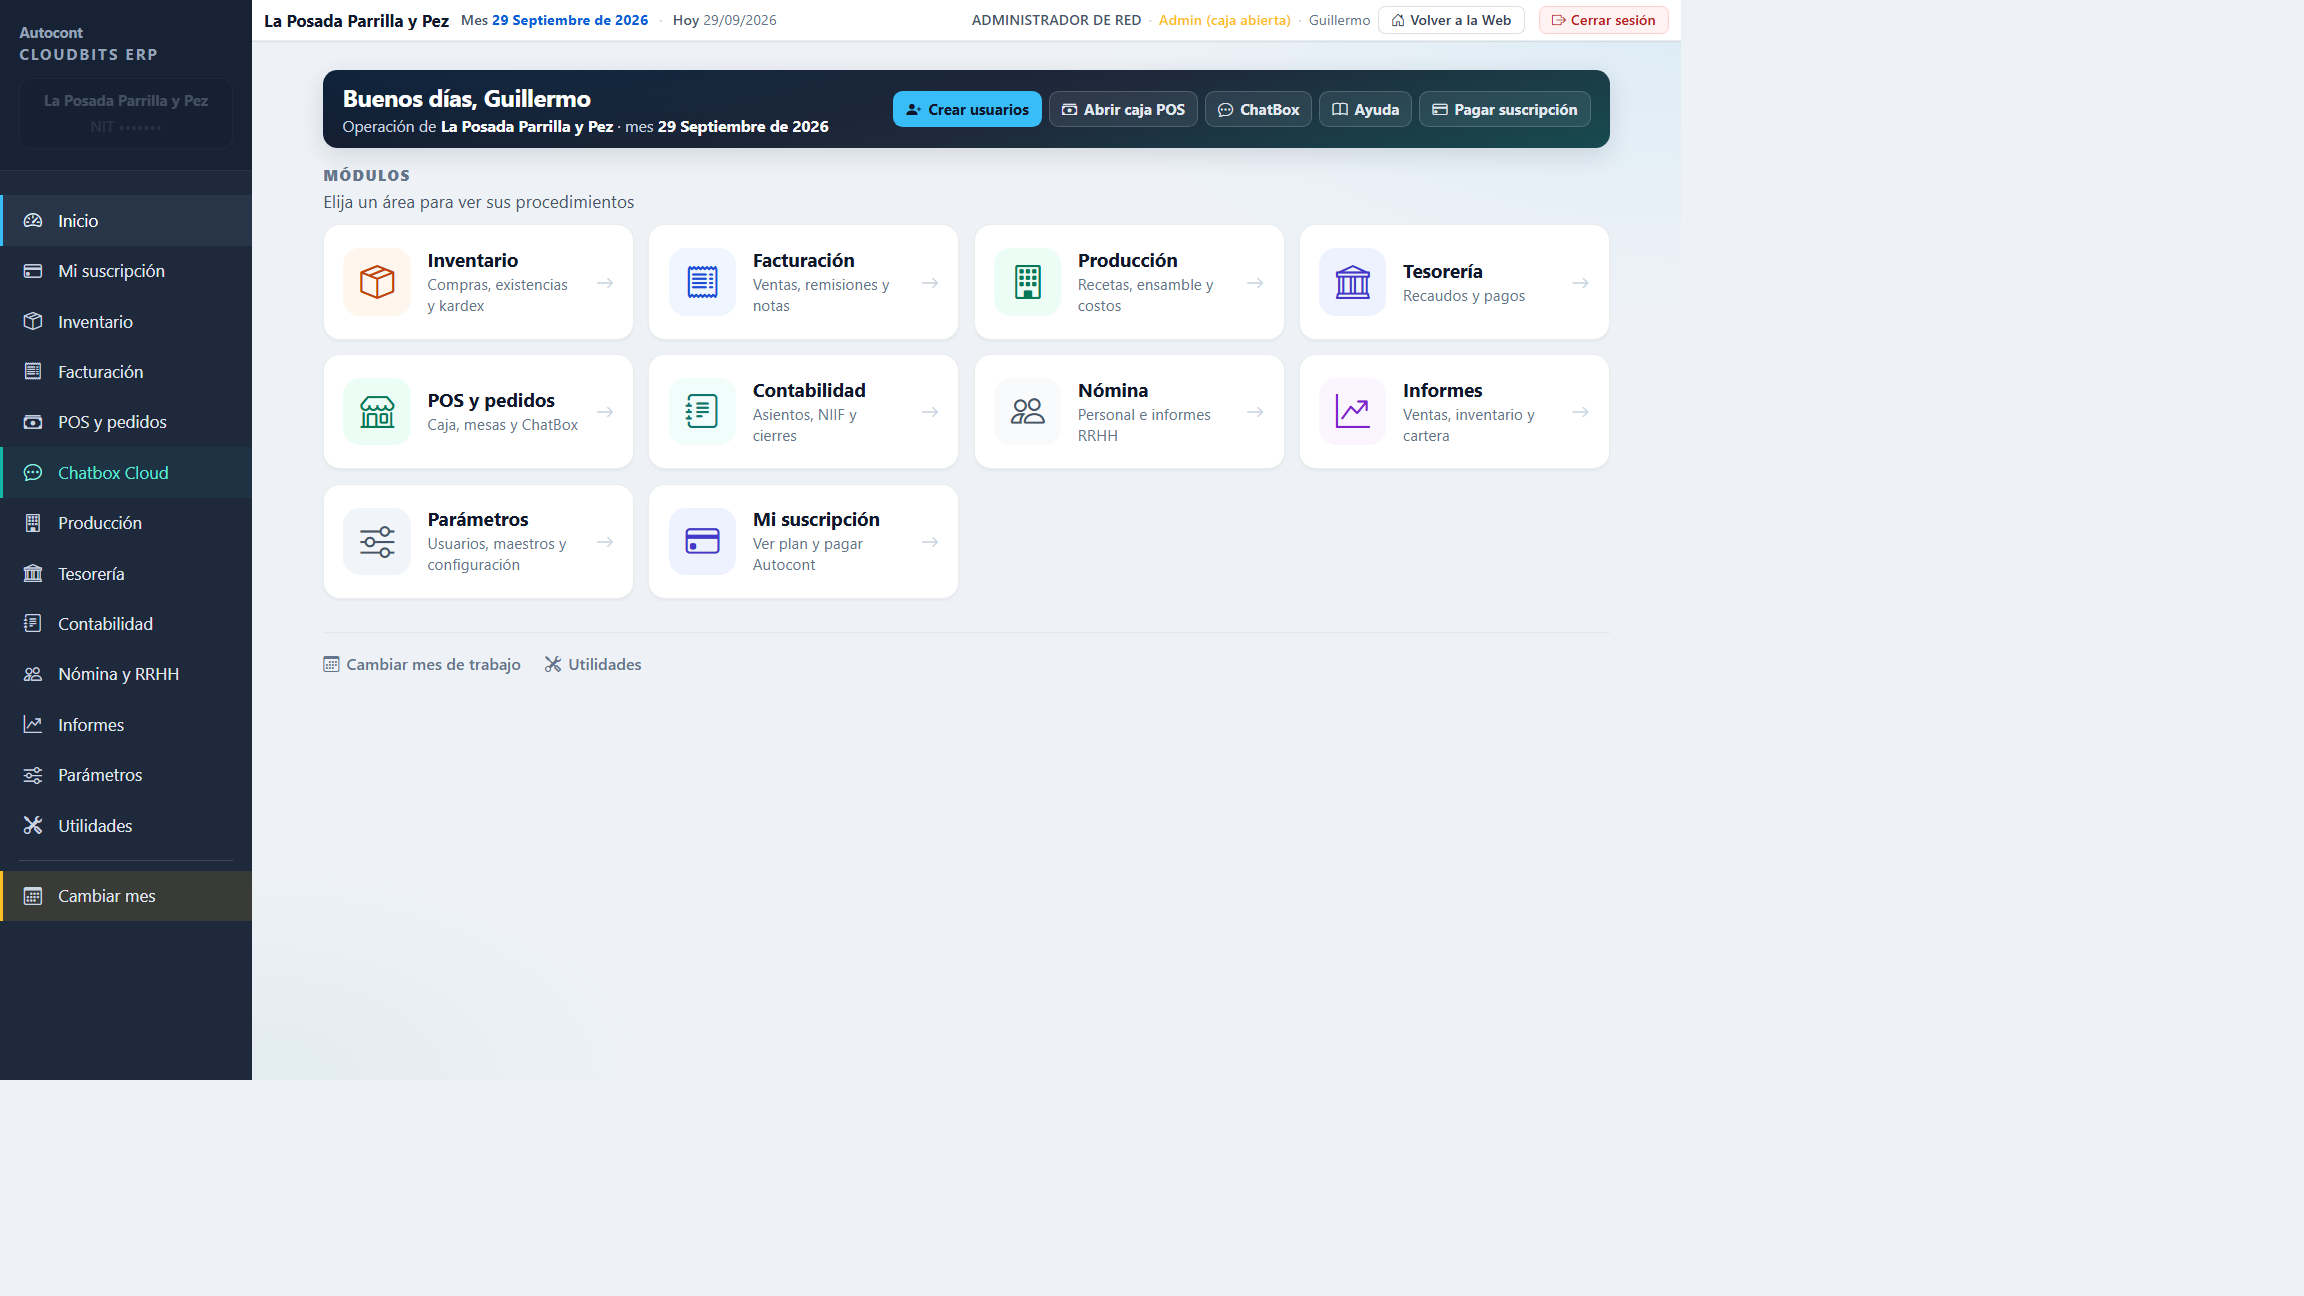Screen dimensions: 2304x1296
Task: Click the Chatbox Cloud sidebar chat icon
Action: pyautogui.click(x=33, y=473)
